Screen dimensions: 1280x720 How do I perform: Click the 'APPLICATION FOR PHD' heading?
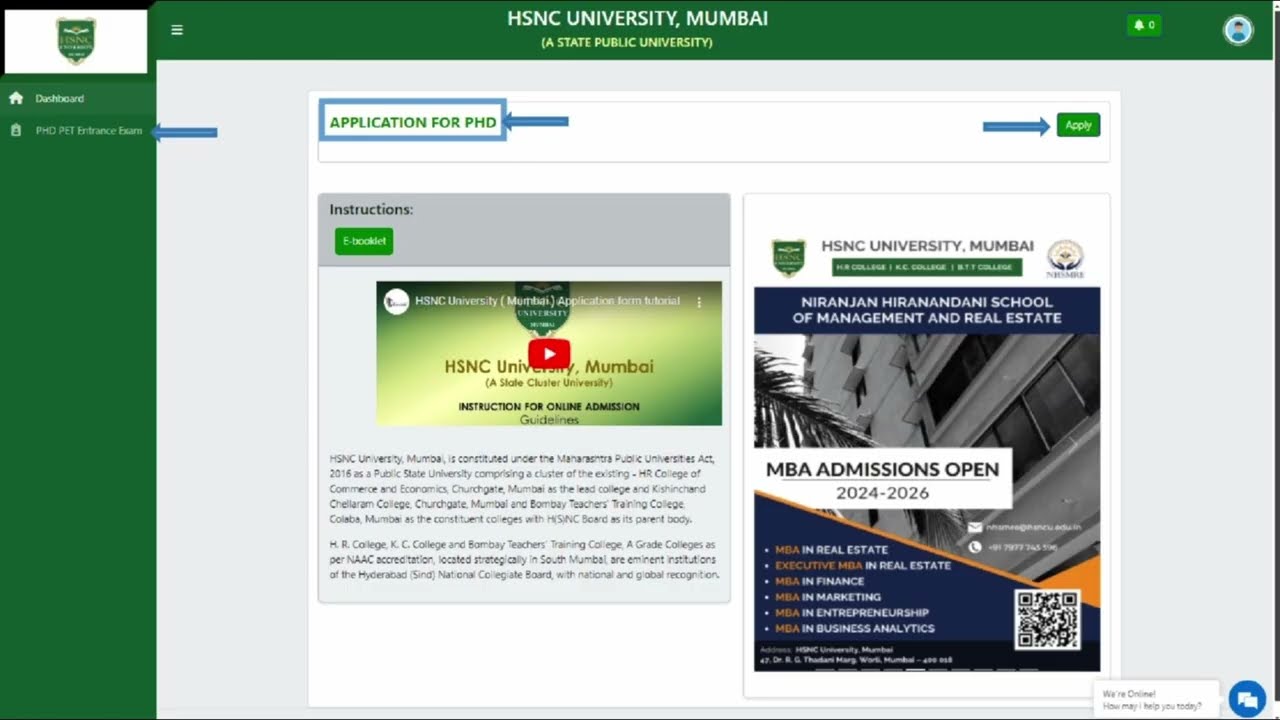pos(413,122)
